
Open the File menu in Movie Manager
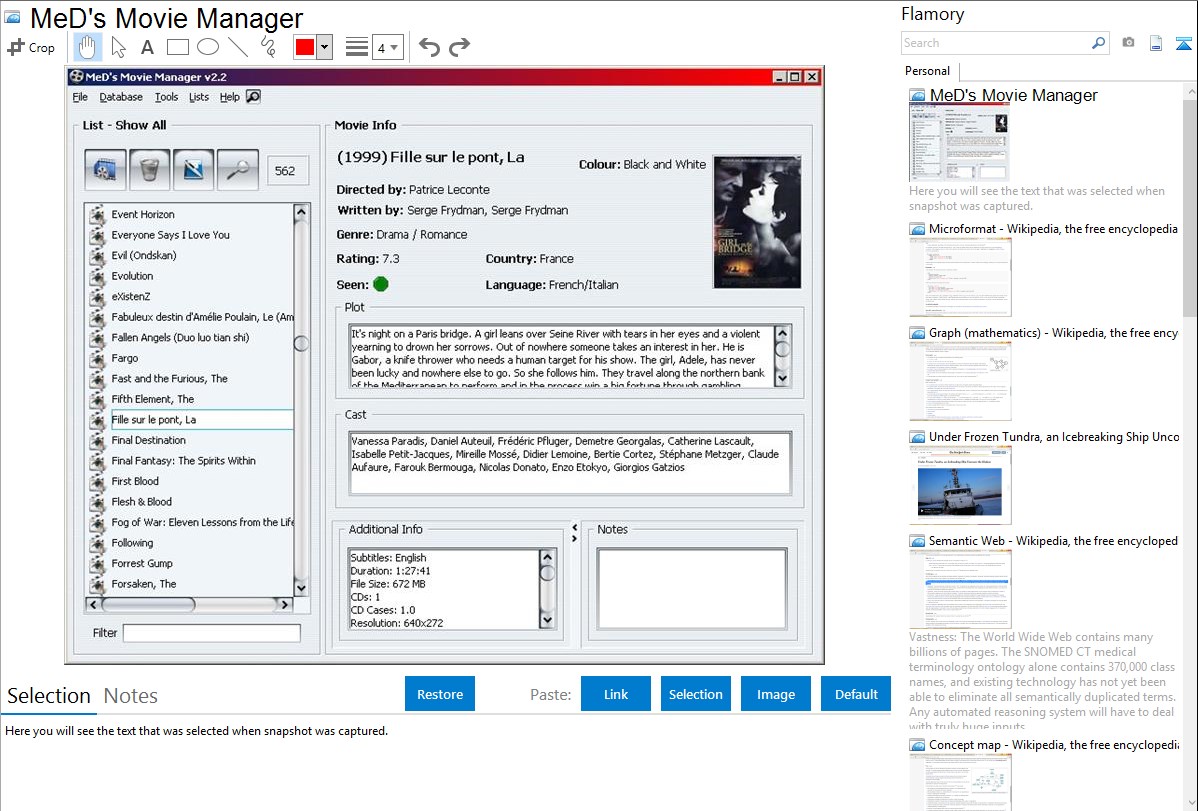[x=79, y=97]
